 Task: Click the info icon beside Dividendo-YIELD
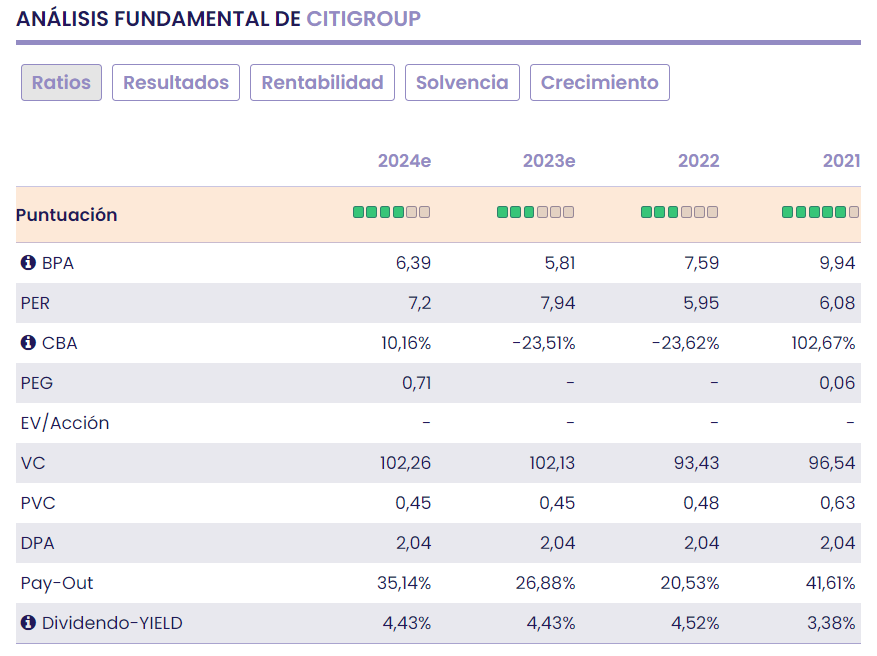(x=28, y=623)
